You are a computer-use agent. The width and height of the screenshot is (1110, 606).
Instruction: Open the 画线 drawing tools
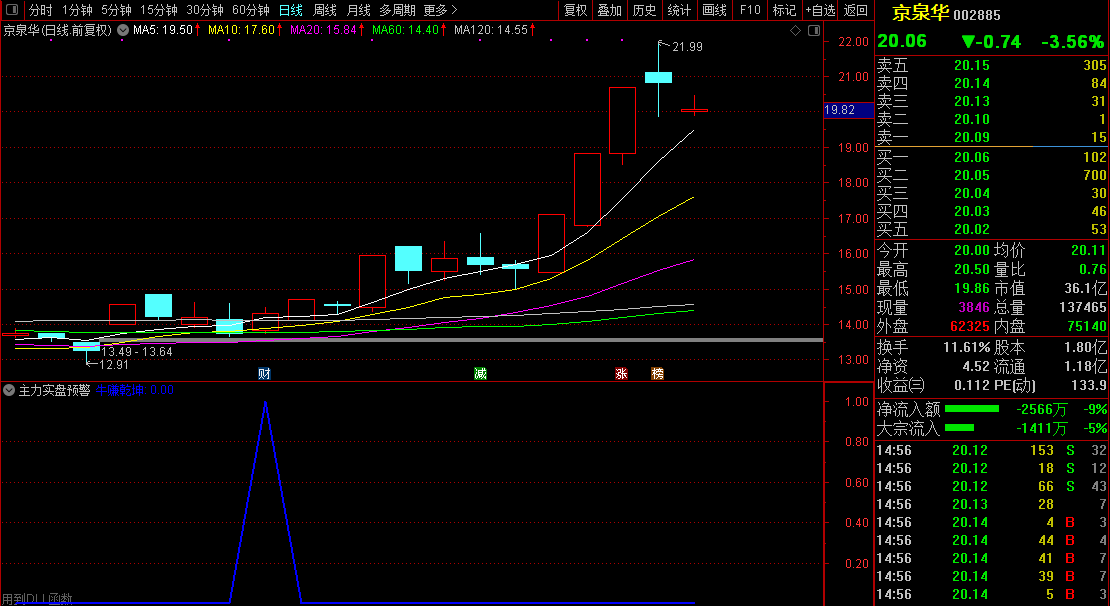pyautogui.click(x=714, y=10)
